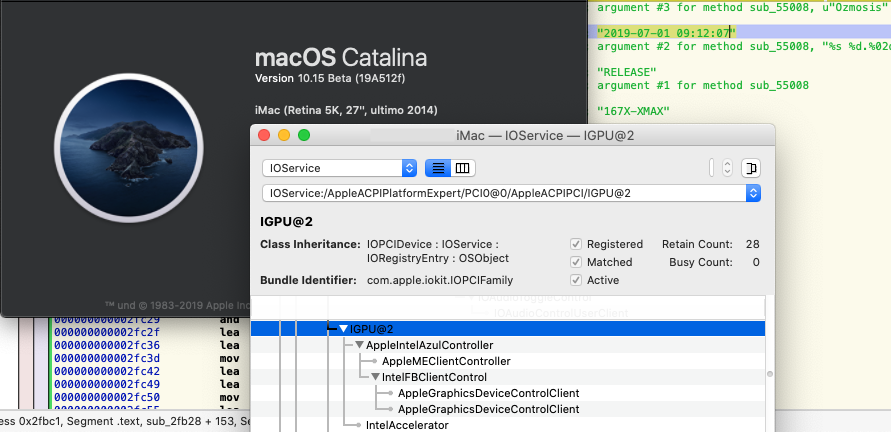Toggle the Matched checkbox
This screenshot has width=891, height=432.
(576, 262)
